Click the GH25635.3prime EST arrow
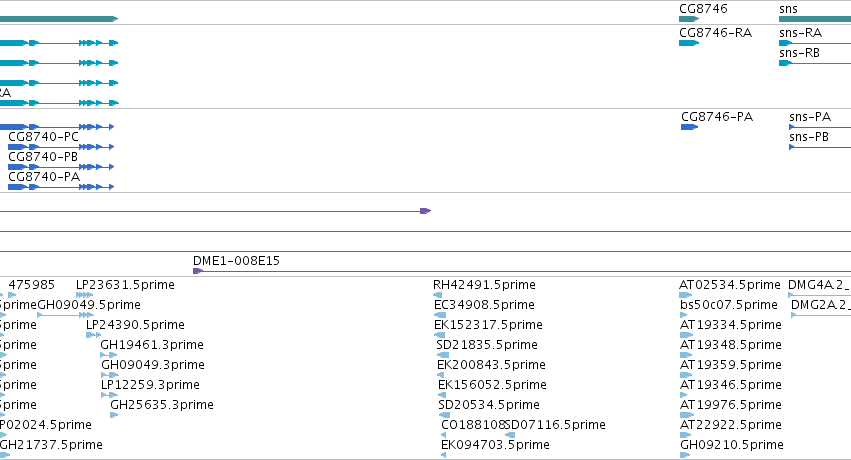This screenshot has height=460, width=851. (114, 415)
